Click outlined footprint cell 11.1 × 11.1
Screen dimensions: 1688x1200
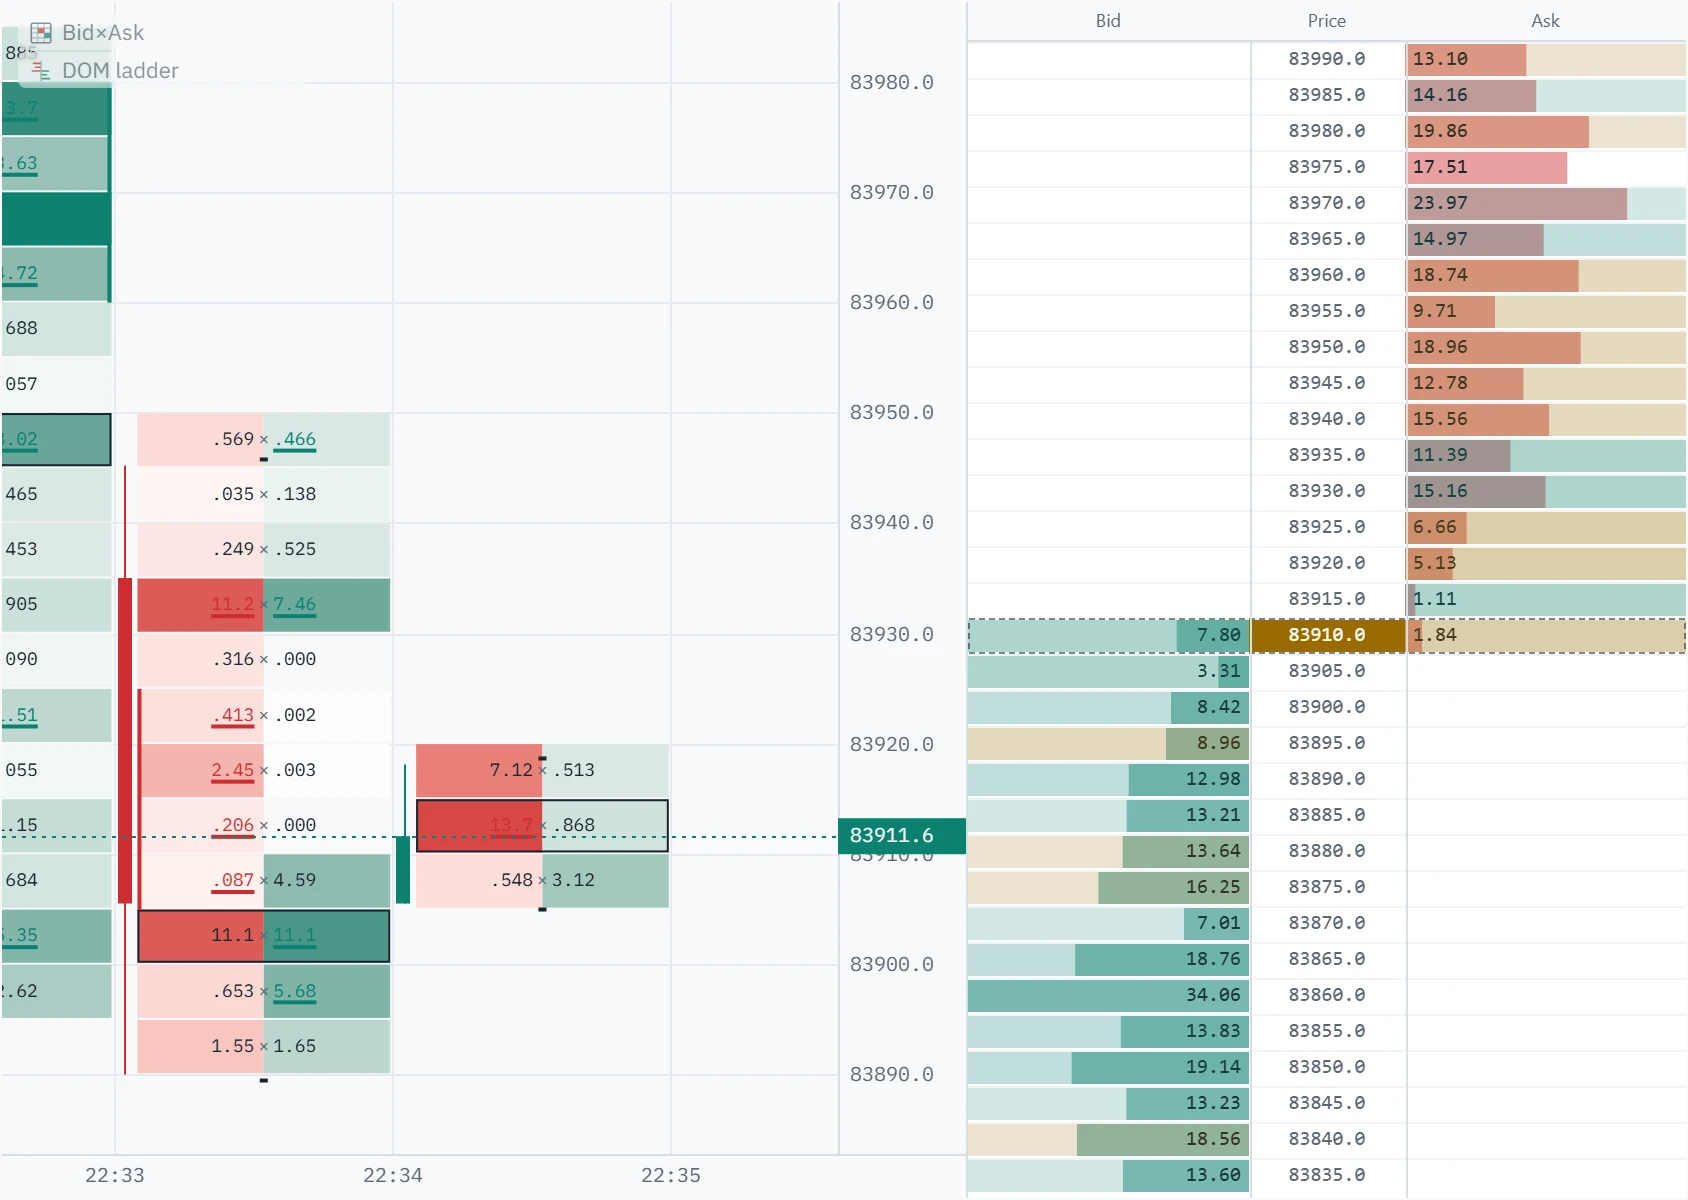tap(264, 936)
